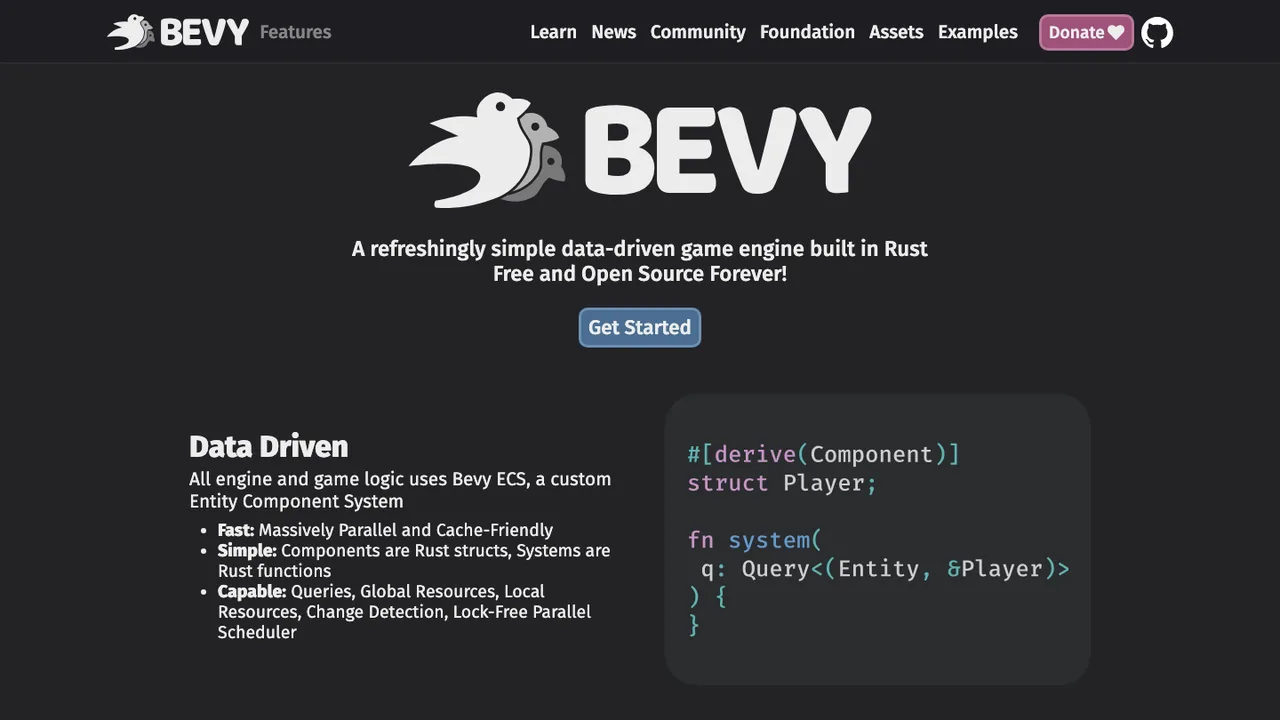
Task: Click the 'Fast:' bullet item
Action: coord(386,530)
